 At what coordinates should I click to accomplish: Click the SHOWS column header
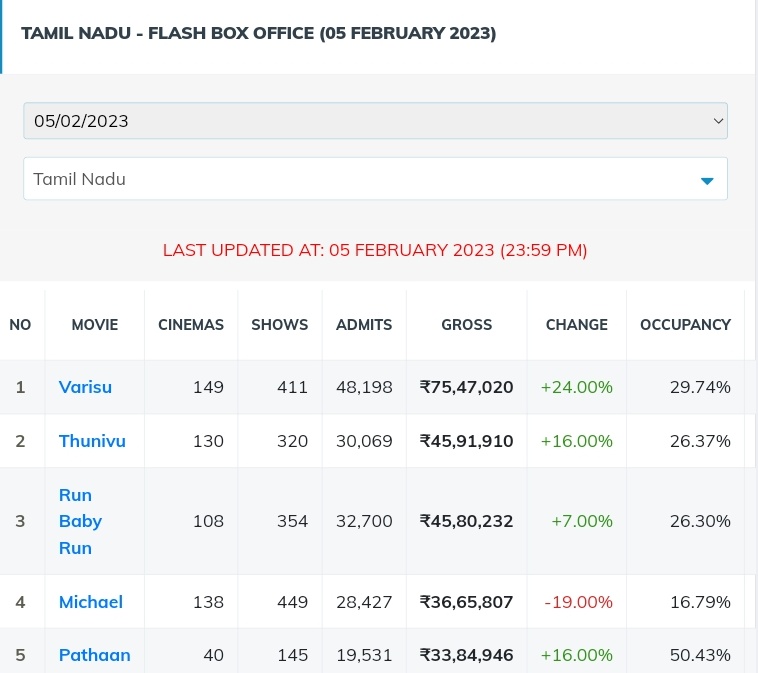point(279,325)
